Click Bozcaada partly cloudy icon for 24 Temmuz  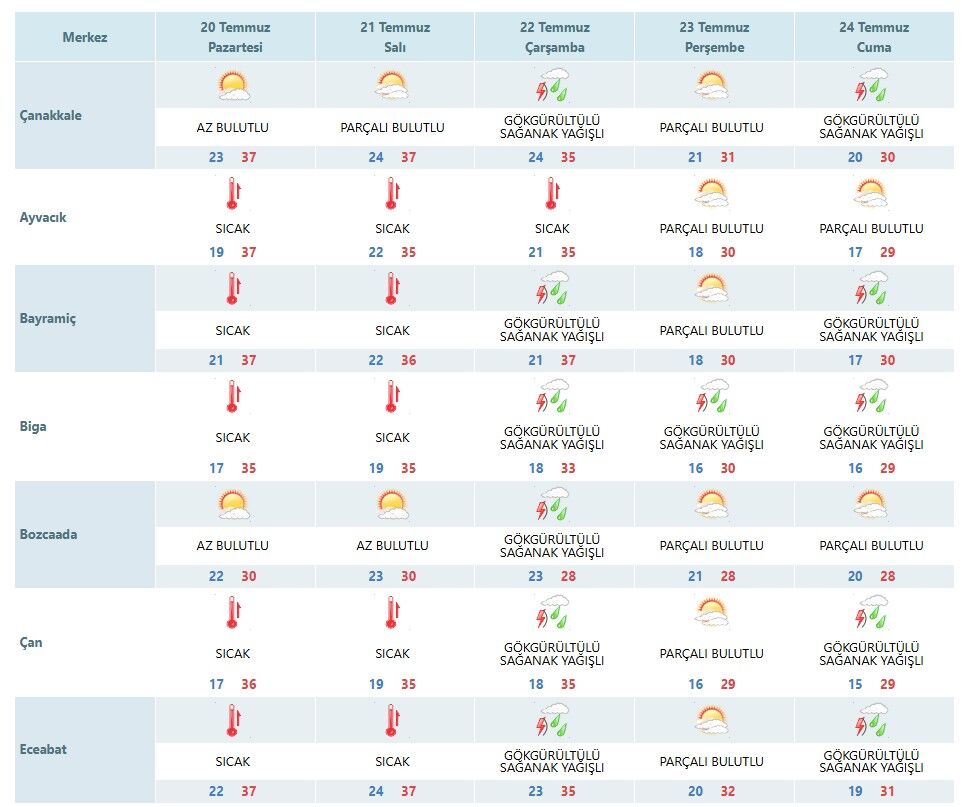click(872, 503)
